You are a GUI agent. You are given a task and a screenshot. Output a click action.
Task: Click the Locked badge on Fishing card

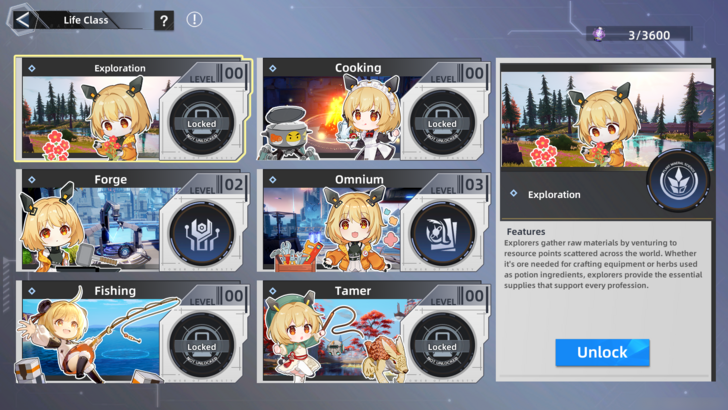[202, 345]
